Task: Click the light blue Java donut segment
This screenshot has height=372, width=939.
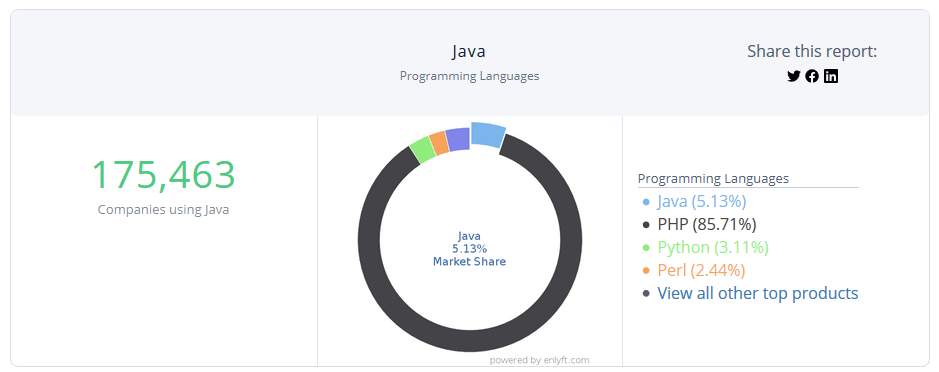Action: tap(488, 134)
